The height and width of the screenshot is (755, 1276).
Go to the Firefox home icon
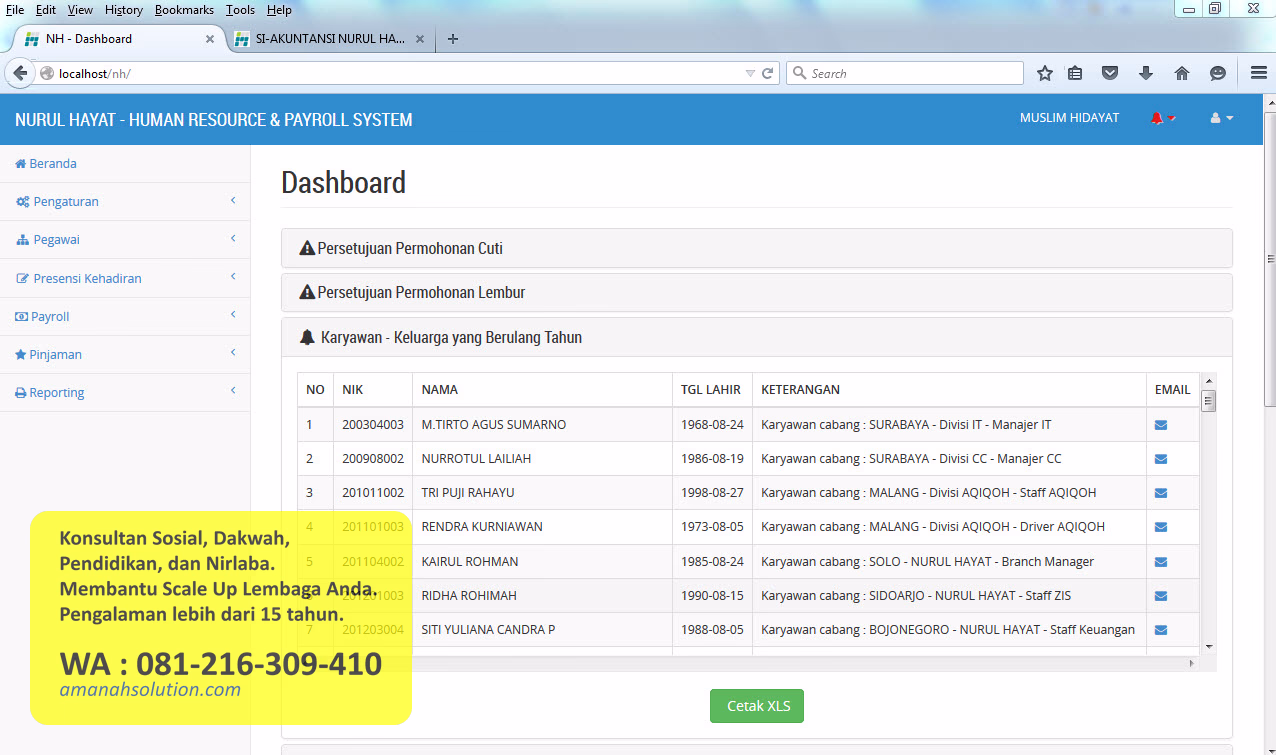[x=1182, y=73]
